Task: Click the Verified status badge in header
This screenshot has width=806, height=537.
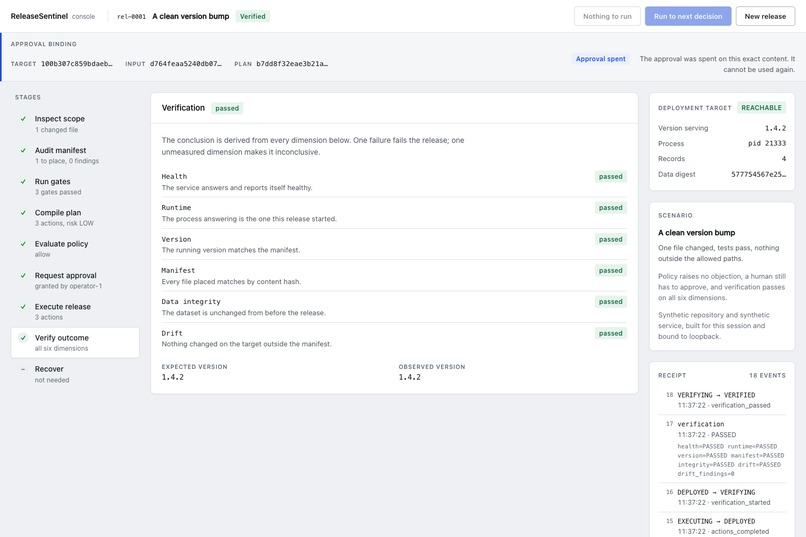Action: click(253, 16)
